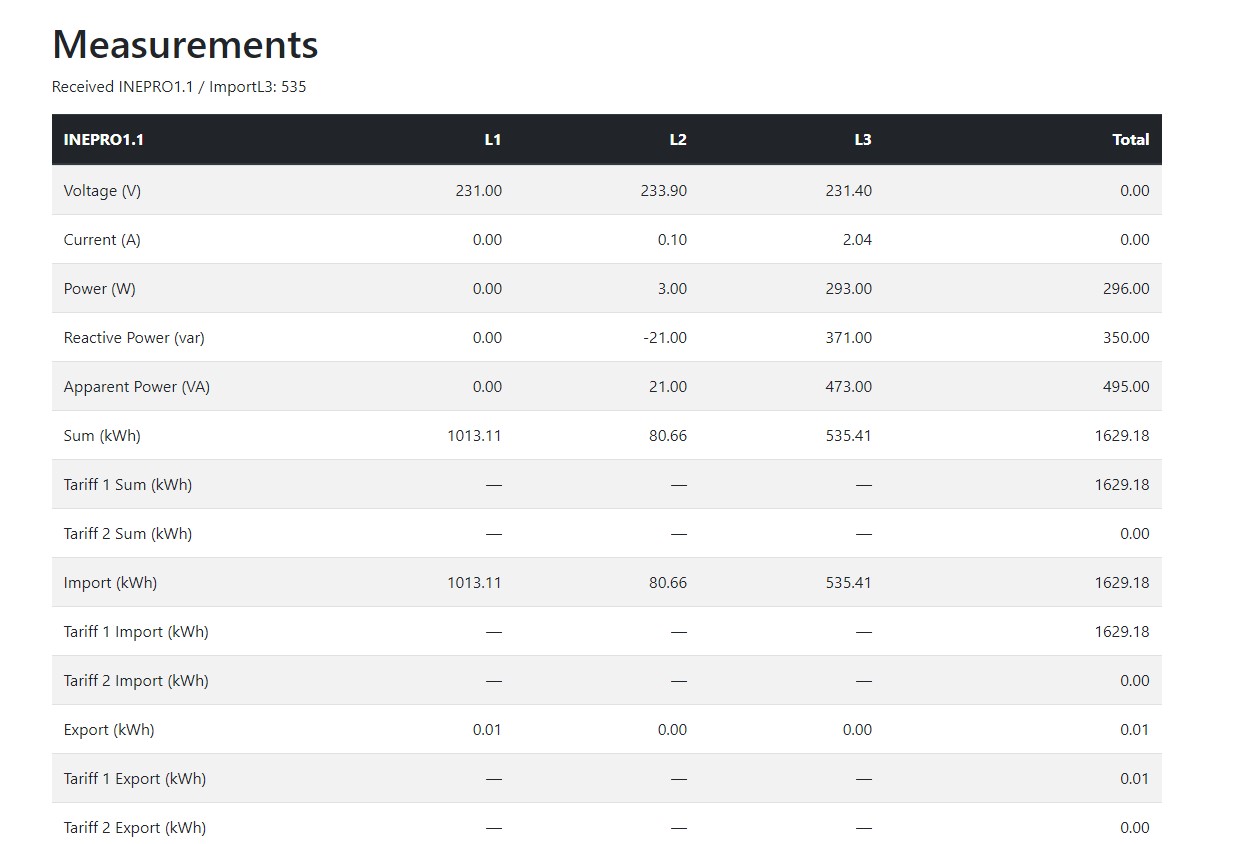The width and height of the screenshot is (1255, 844).
Task: Click the L1 column header
Action: (x=492, y=140)
